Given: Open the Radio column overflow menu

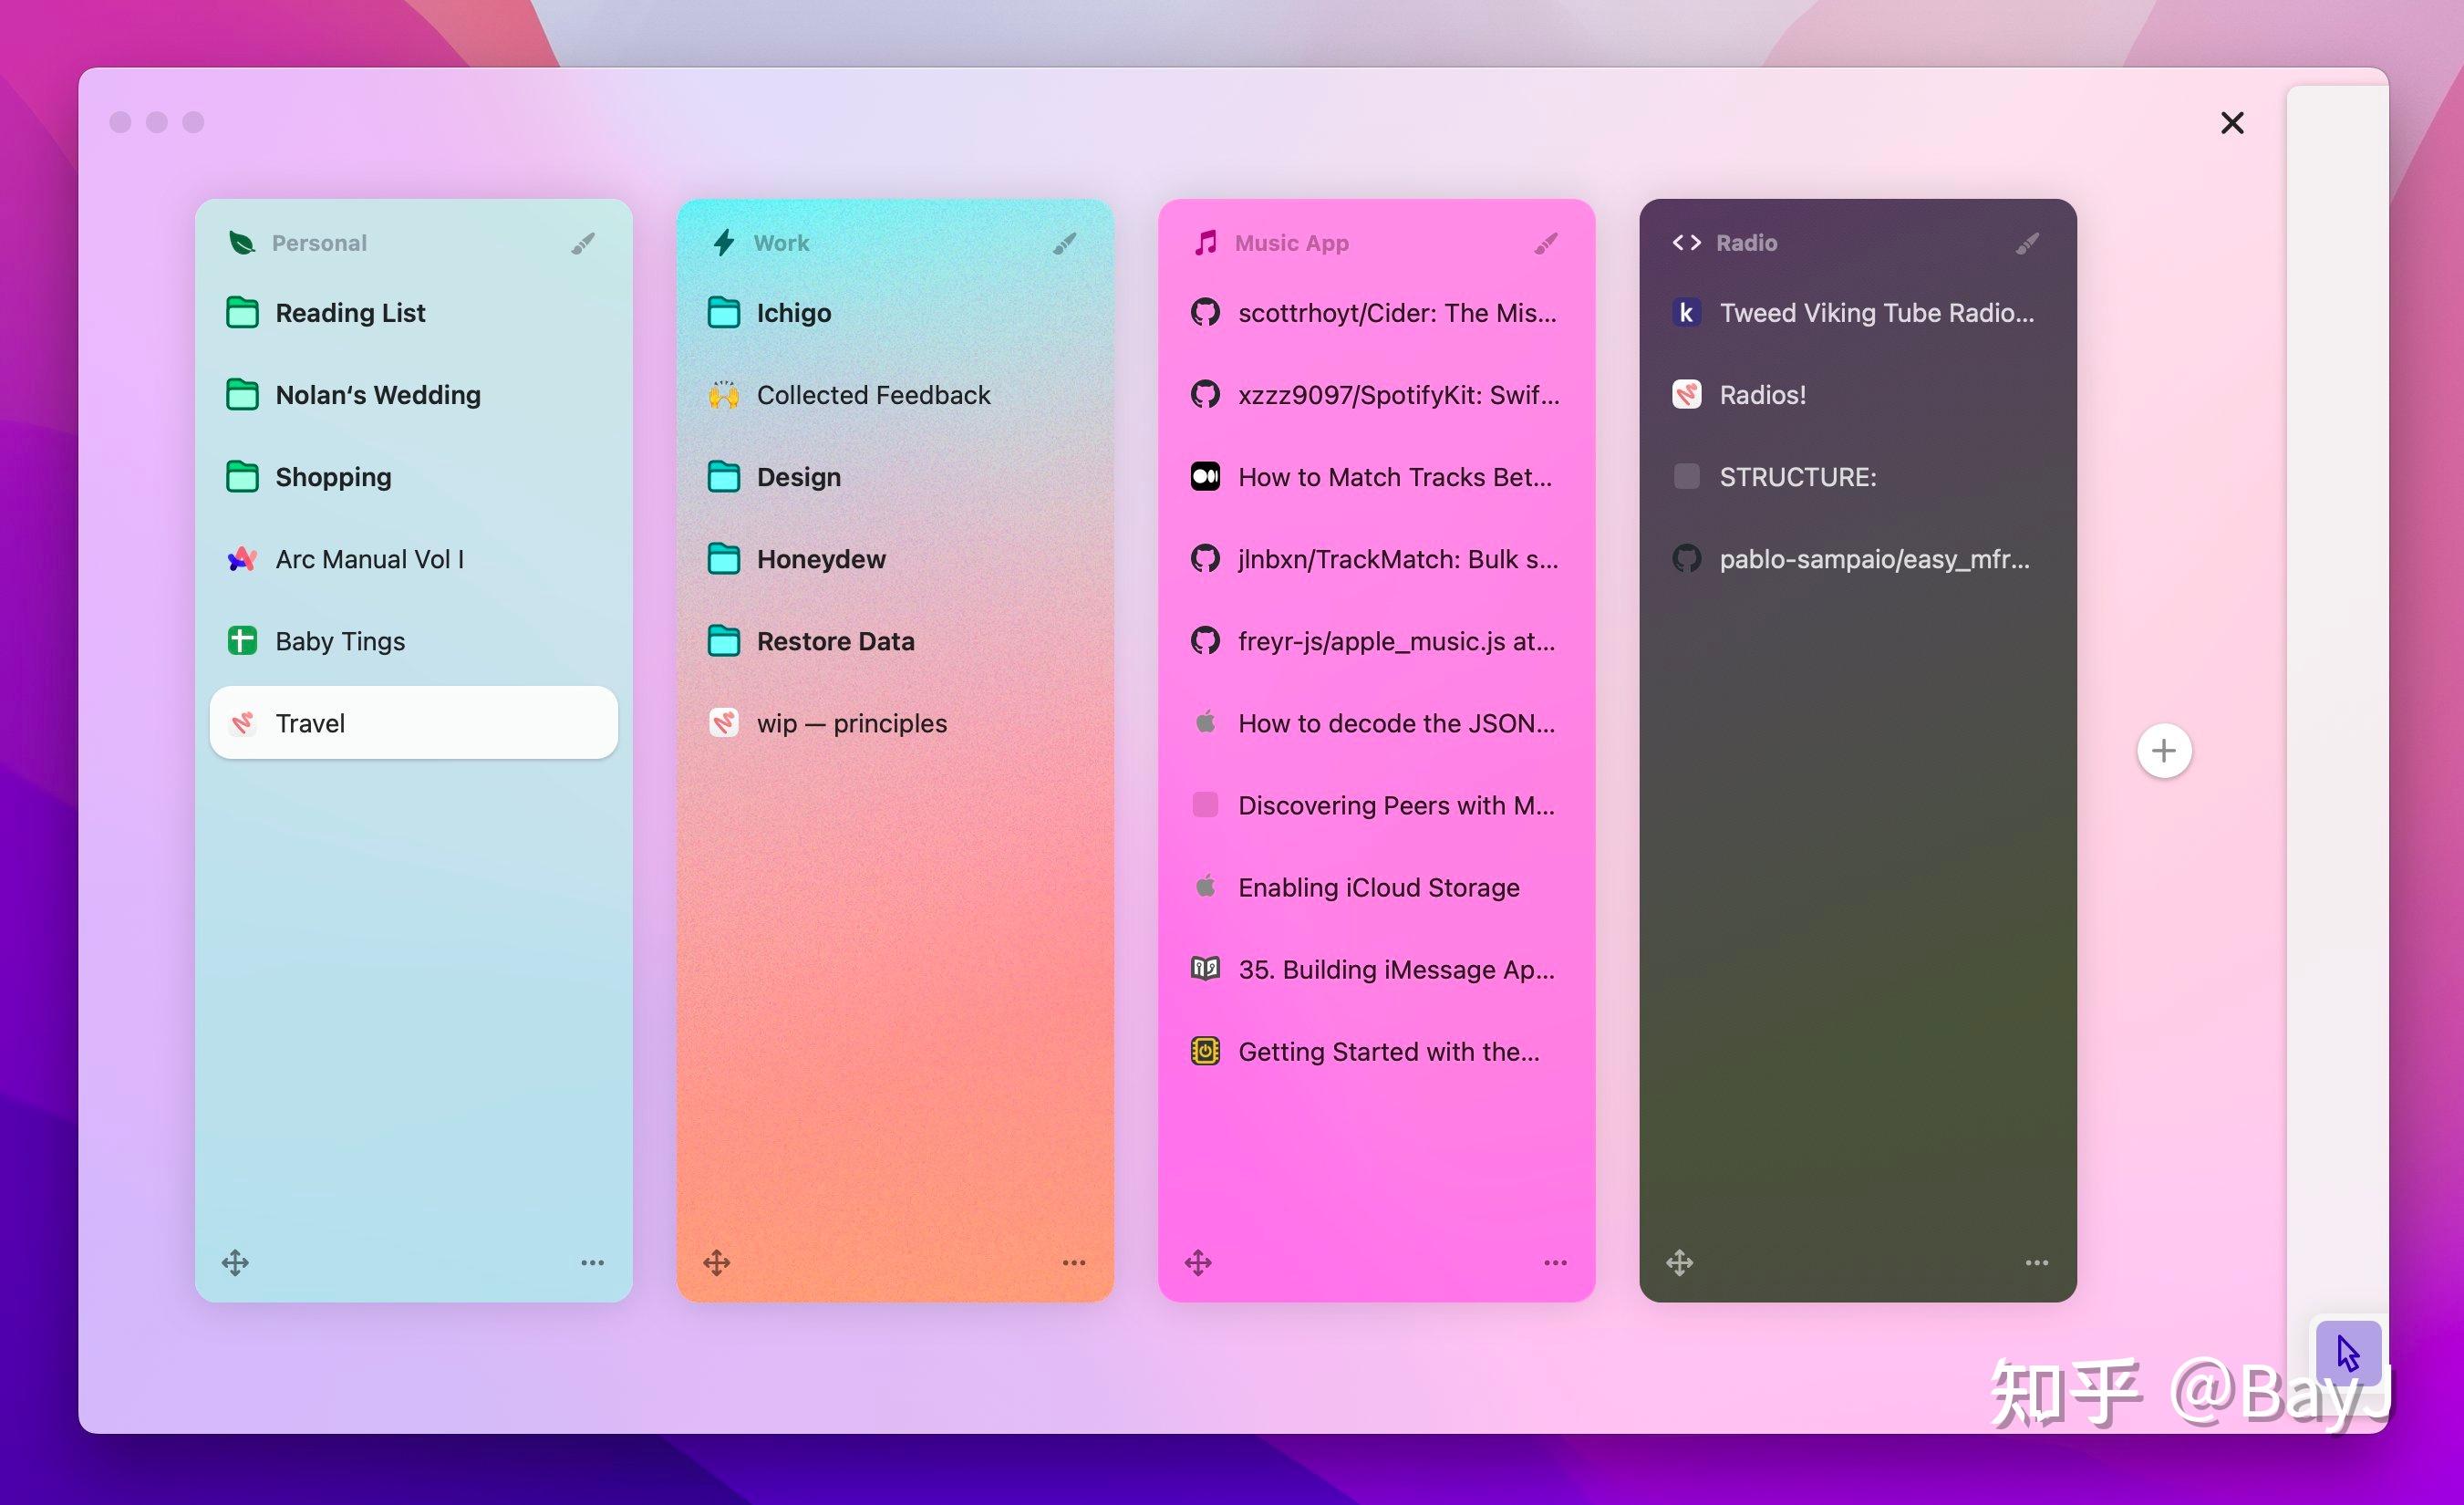Looking at the screenshot, I should [x=2036, y=1262].
